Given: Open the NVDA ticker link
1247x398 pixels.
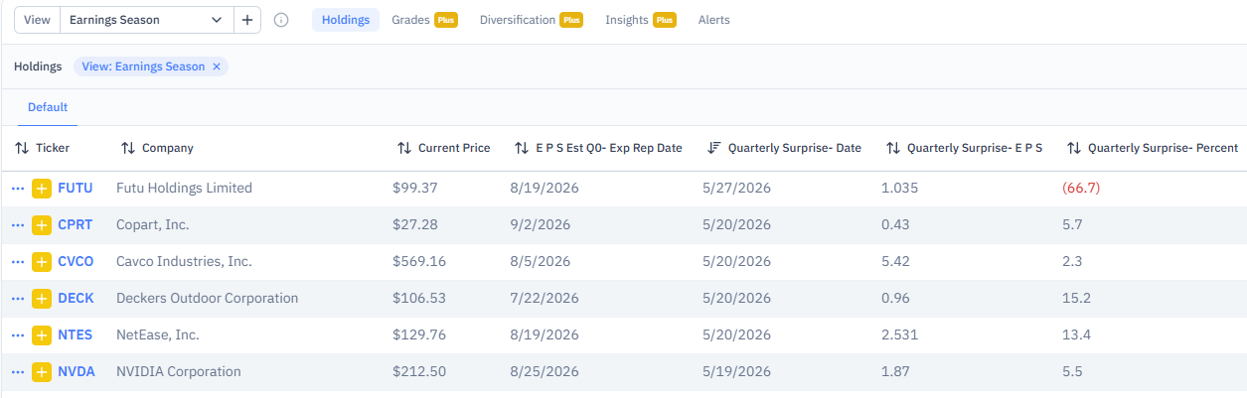Looking at the screenshot, I should click(x=77, y=372).
